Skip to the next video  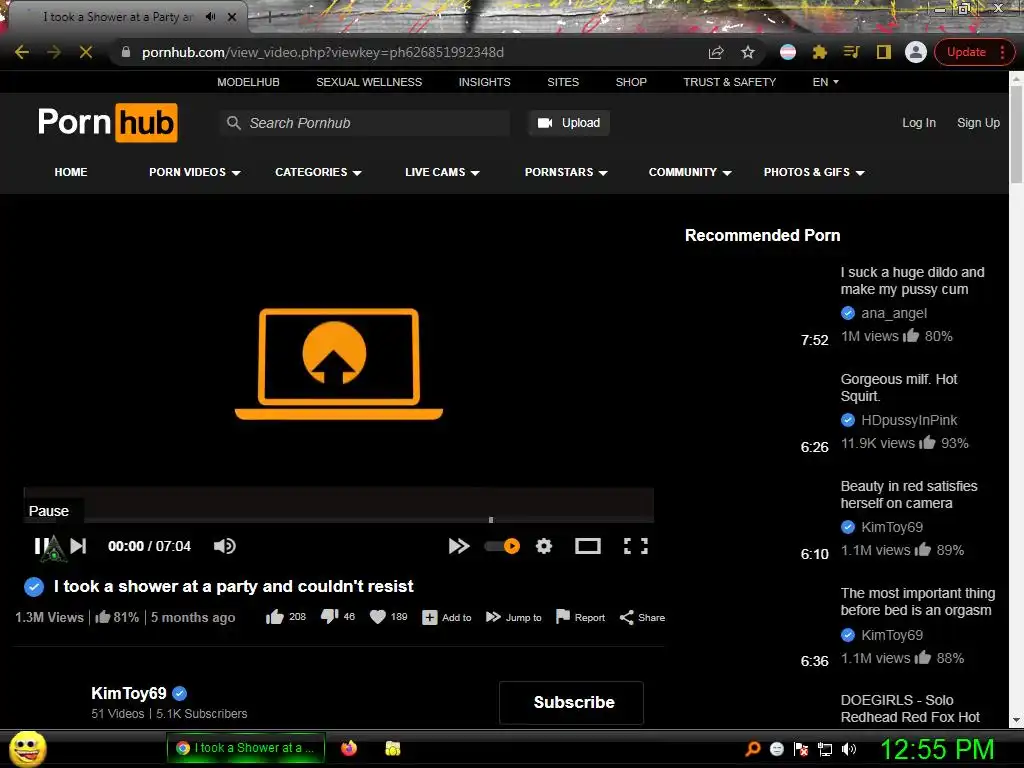point(78,546)
